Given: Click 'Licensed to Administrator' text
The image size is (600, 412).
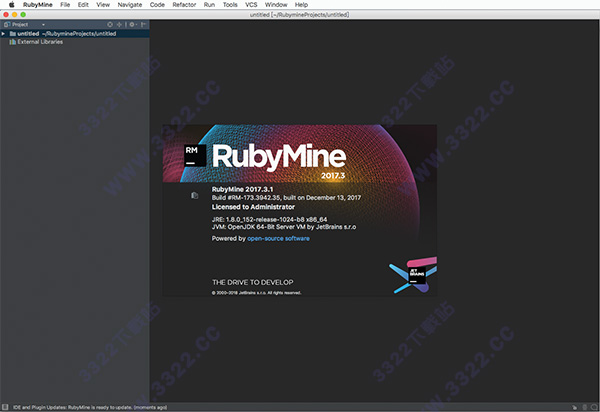Looking at the screenshot, I should [x=253, y=207].
